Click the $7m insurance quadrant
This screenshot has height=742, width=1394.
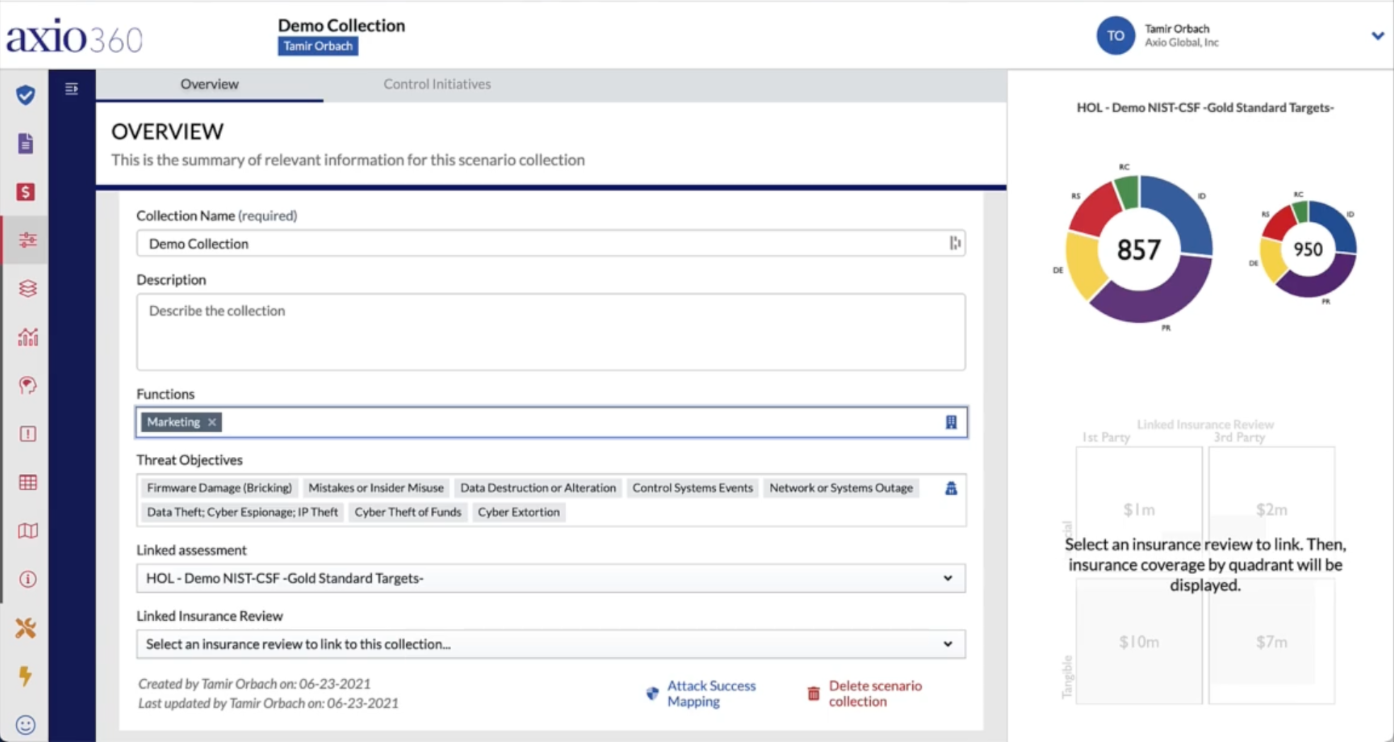pyautogui.click(x=1272, y=641)
